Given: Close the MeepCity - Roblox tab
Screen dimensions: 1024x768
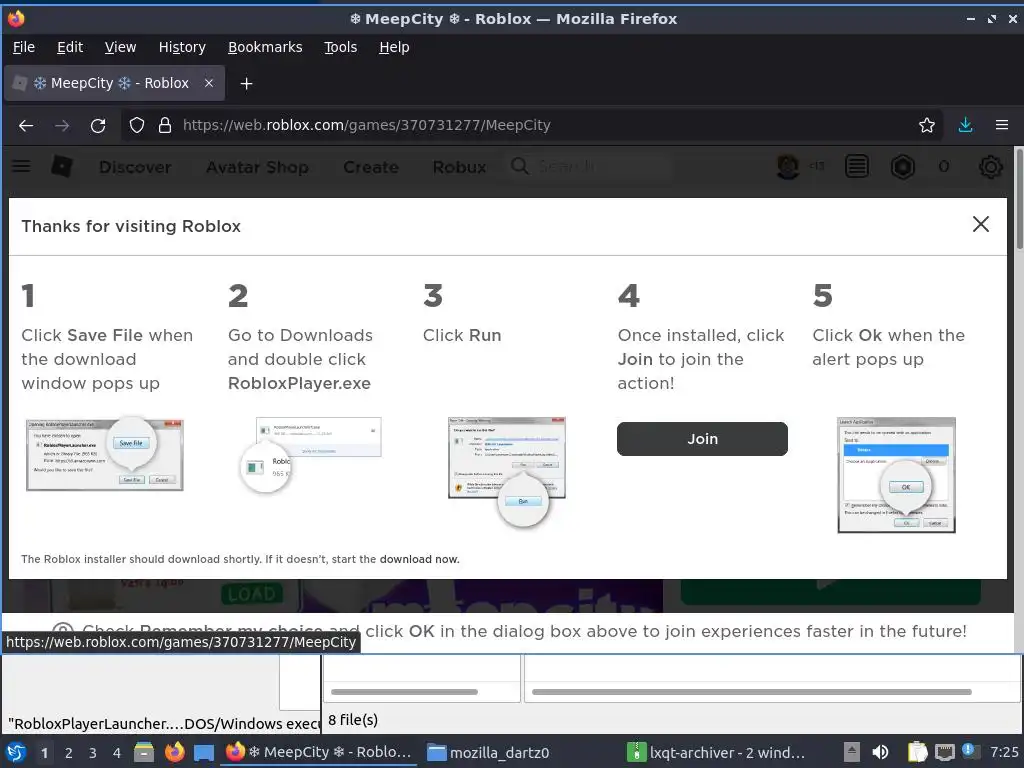Looking at the screenshot, I should coord(209,83).
